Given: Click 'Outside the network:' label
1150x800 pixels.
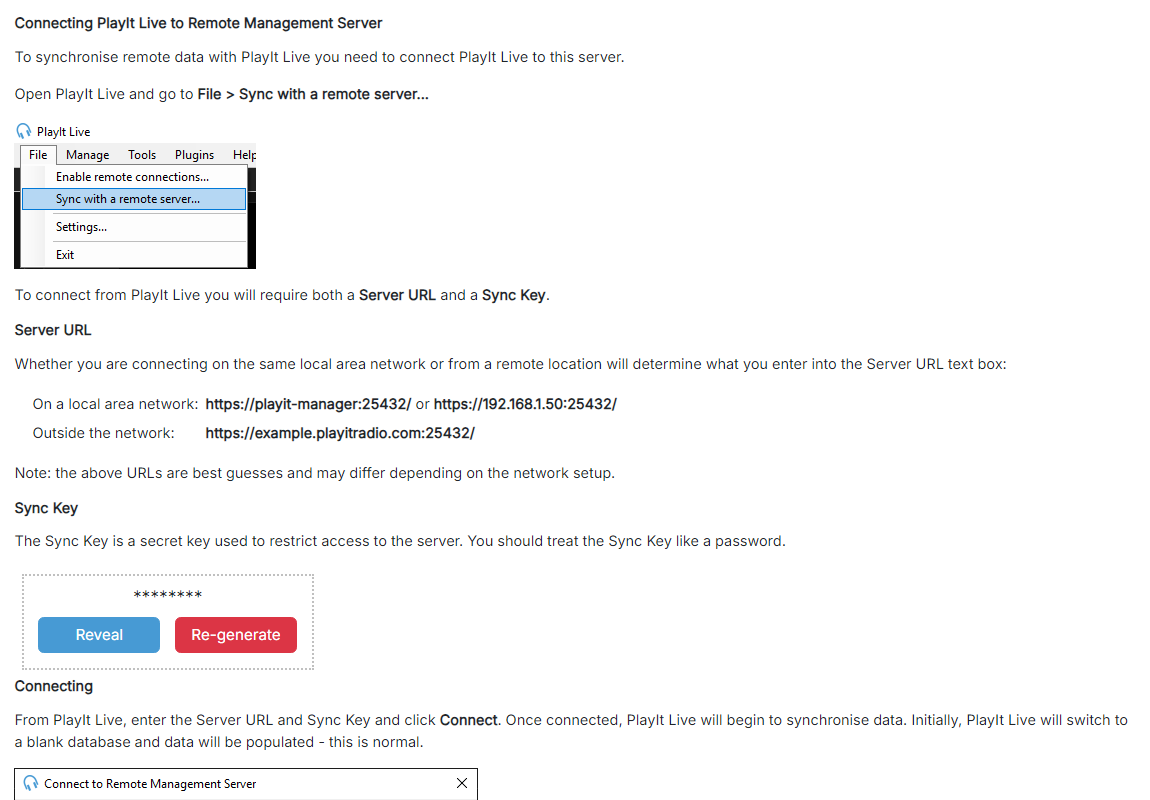Looking at the screenshot, I should pyautogui.click(x=103, y=433).
